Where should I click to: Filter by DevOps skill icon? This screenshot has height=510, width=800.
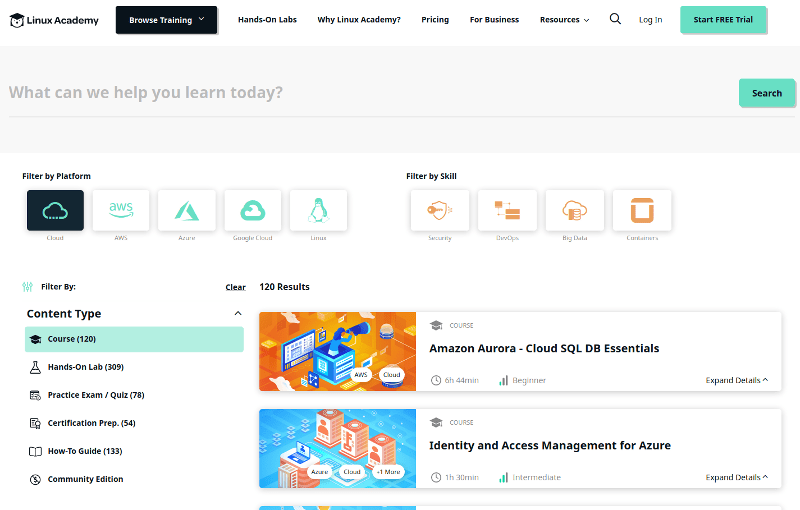(507, 210)
